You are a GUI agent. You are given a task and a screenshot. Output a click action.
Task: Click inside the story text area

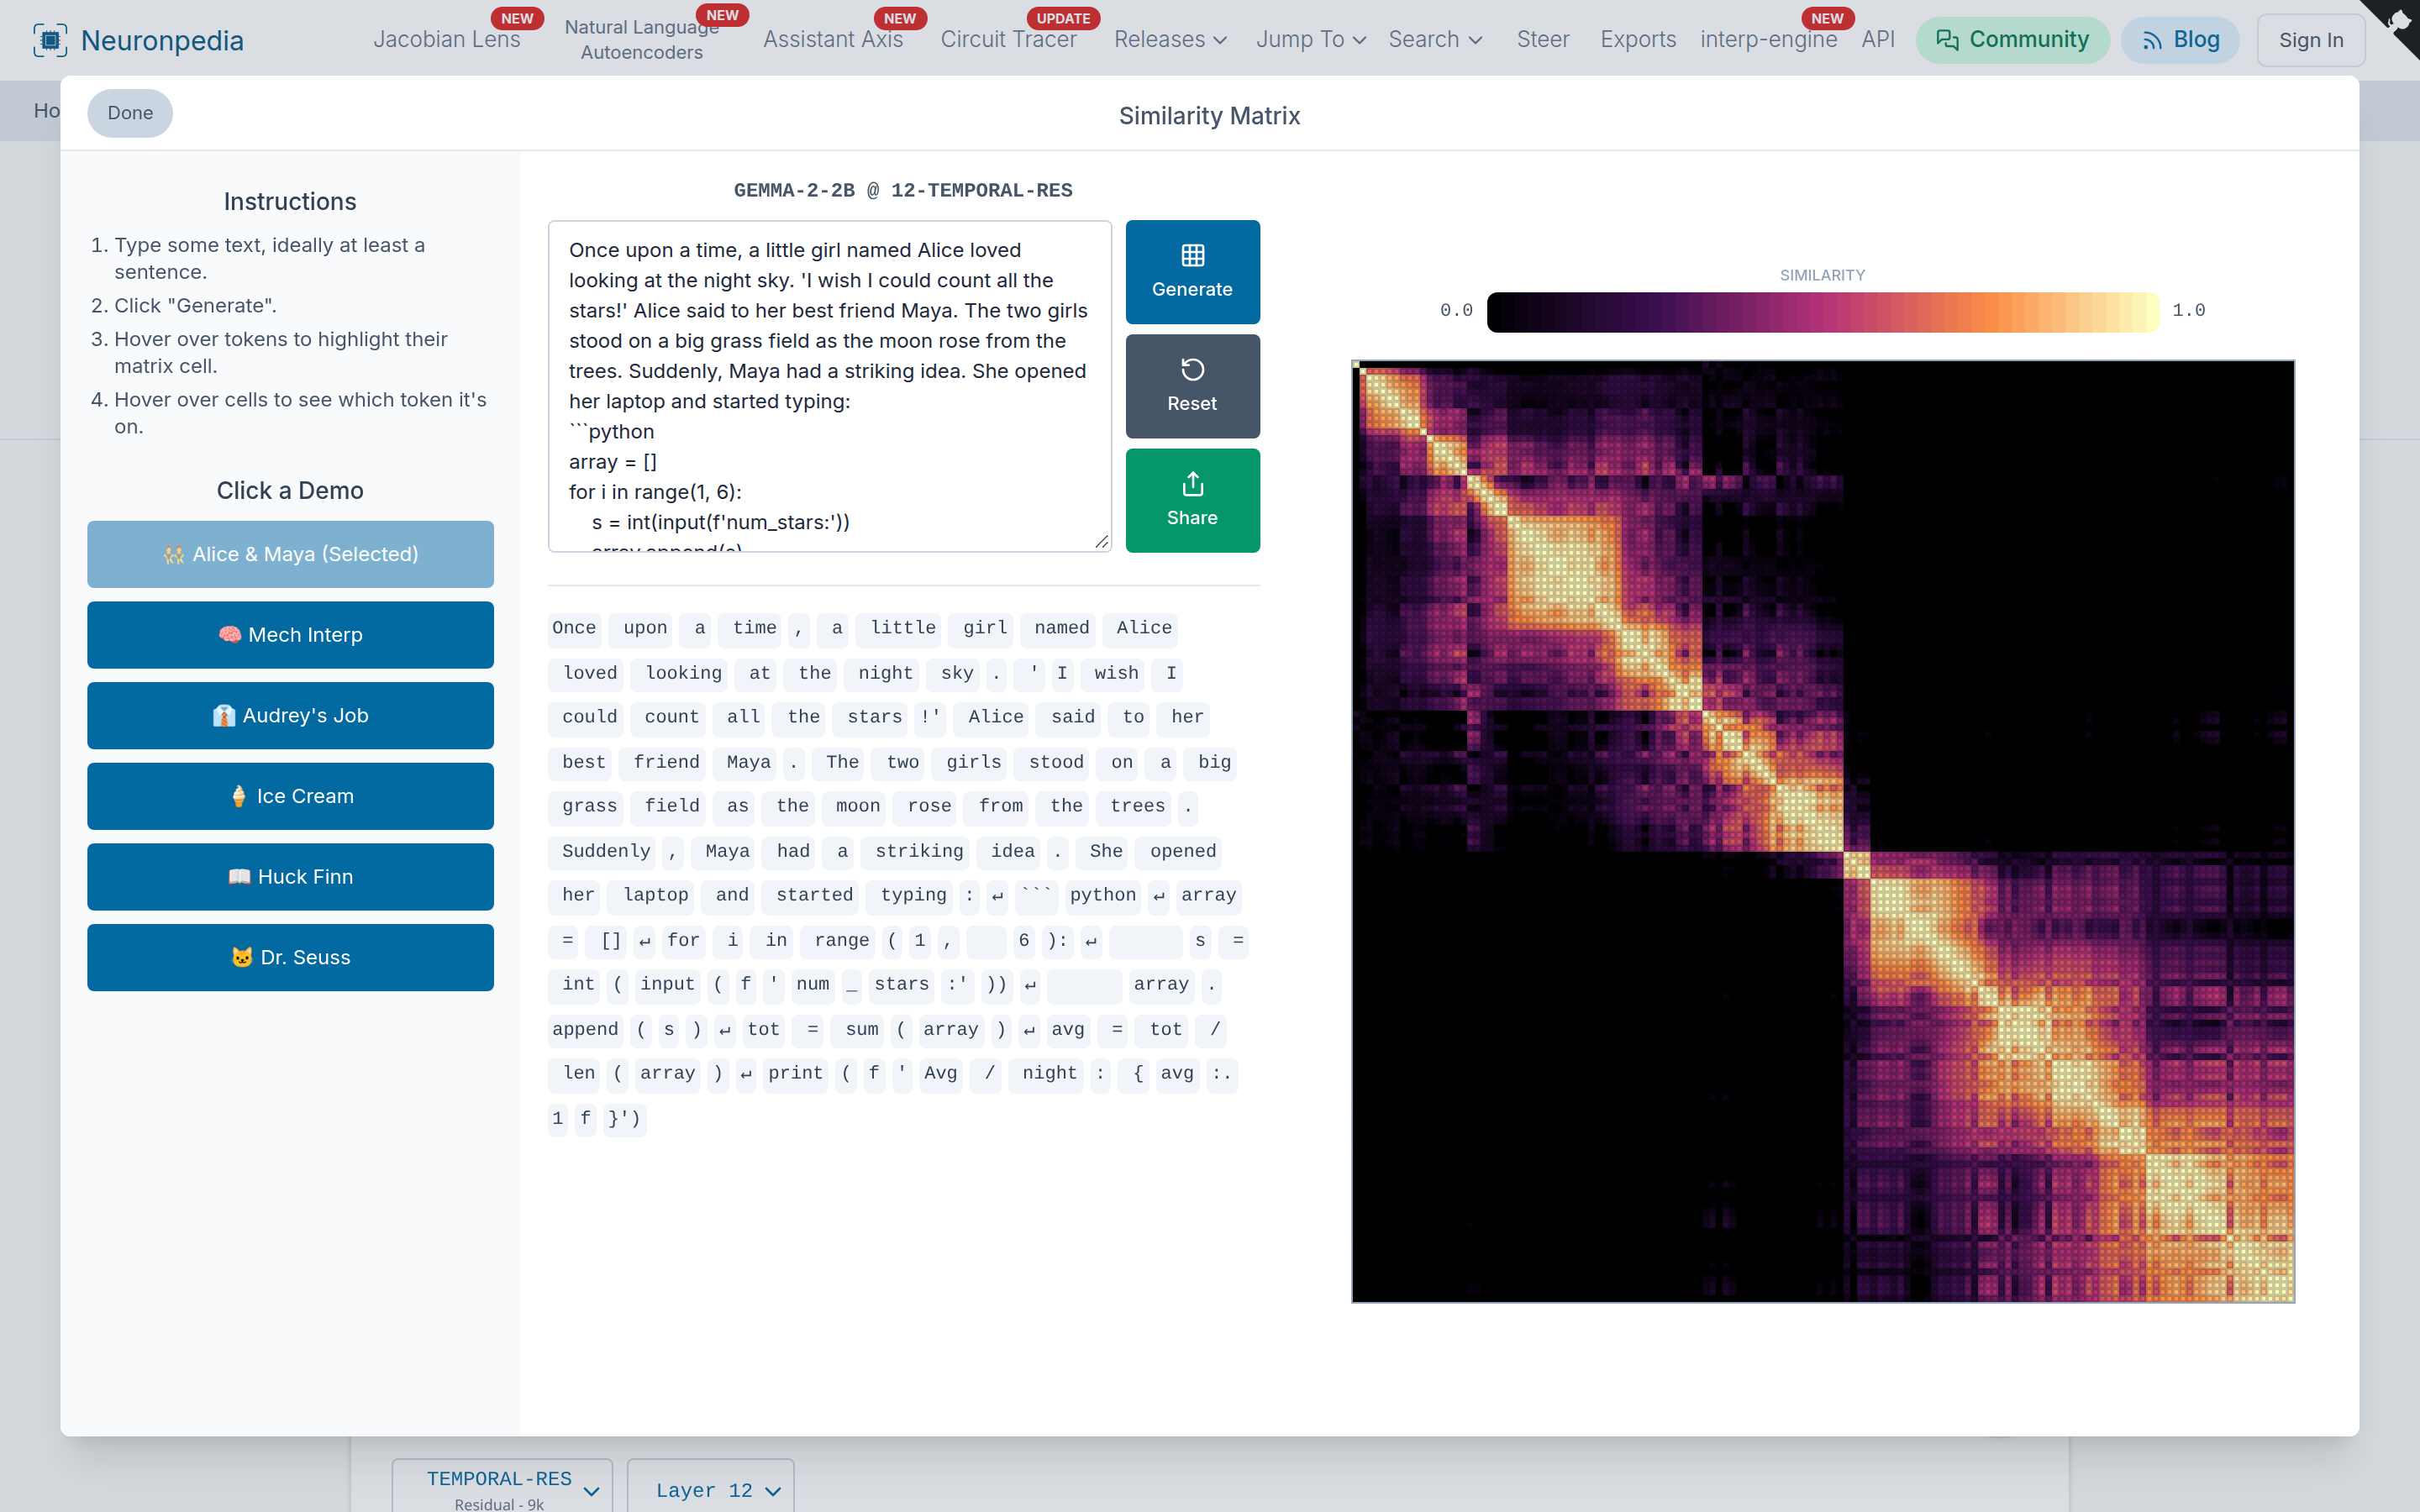point(829,386)
